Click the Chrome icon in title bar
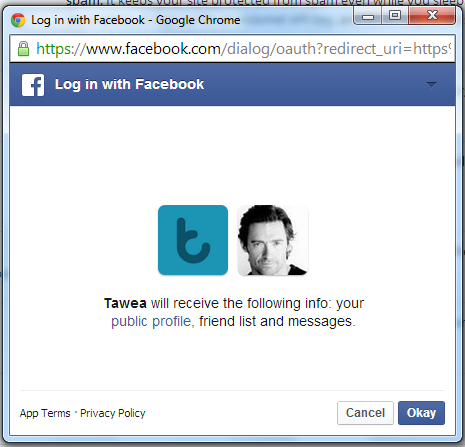The height and width of the screenshot is (447, 465). (18, 20)
